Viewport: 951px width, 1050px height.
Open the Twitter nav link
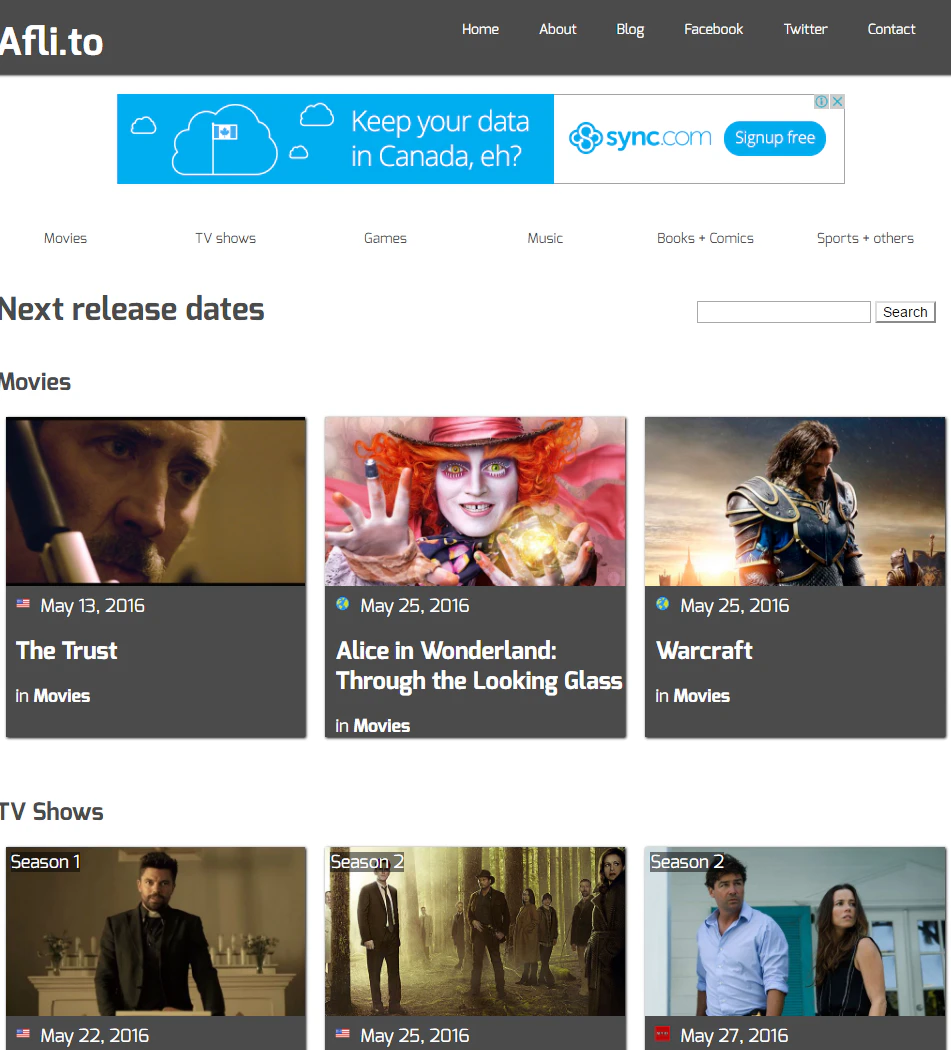(x=805, y=29)
